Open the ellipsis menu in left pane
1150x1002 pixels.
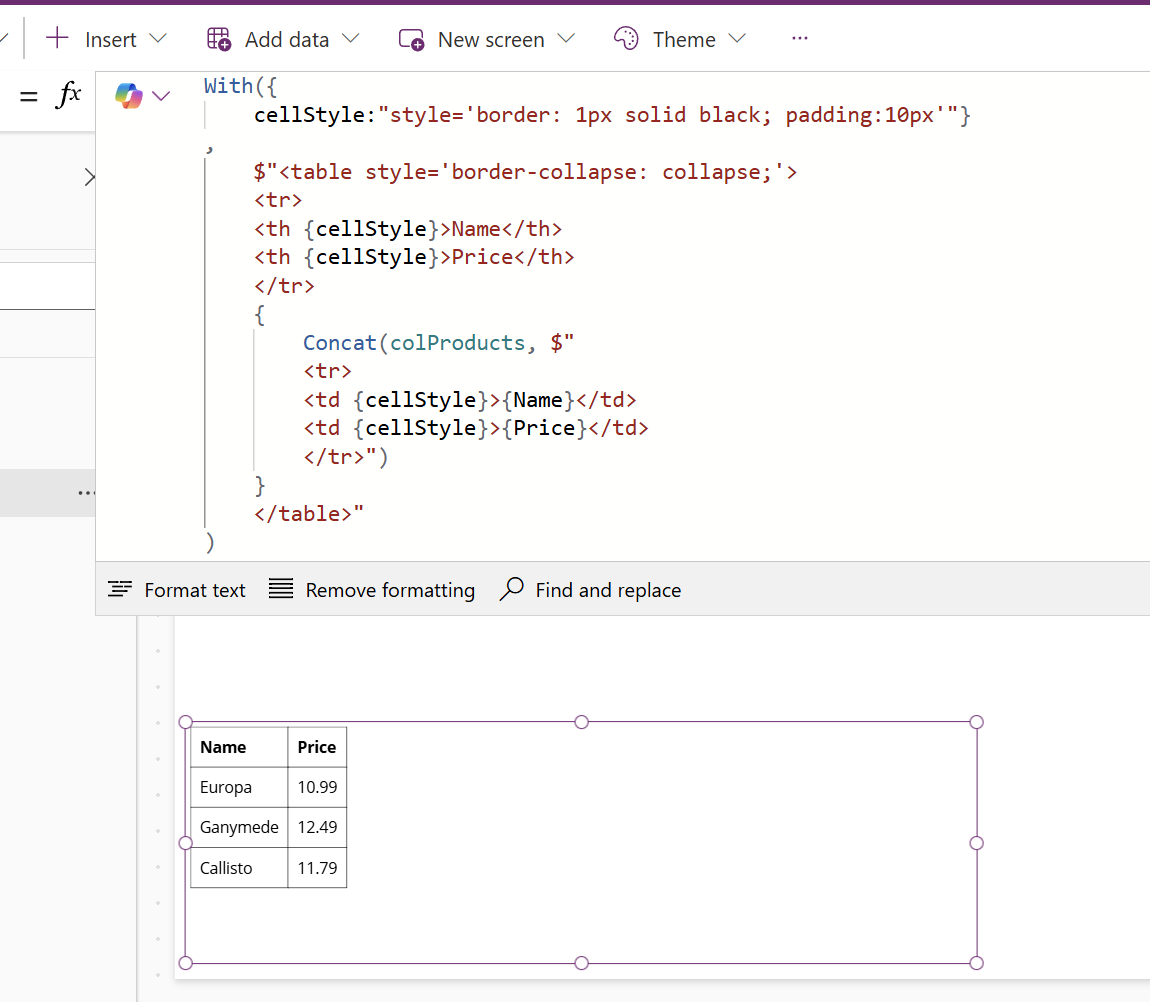click(86, 493)
